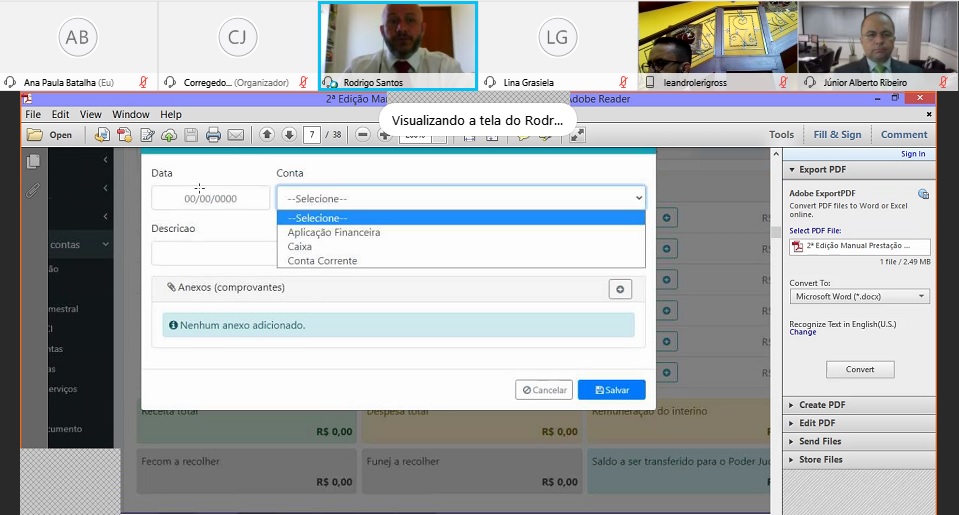This screenshot has height=515, width=959.
Task: Expand the Create PDF section
Action: [821, 405]
